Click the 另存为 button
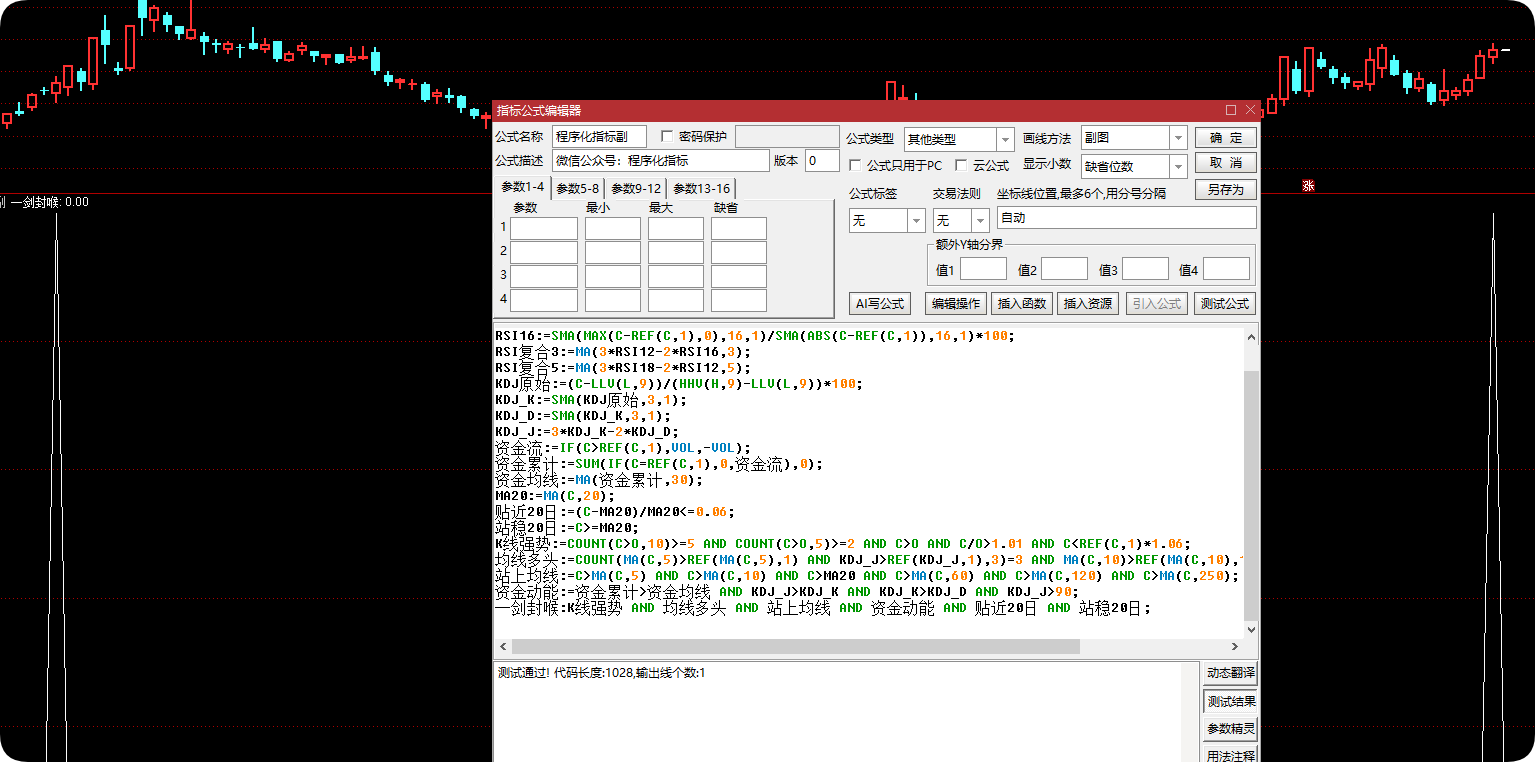The width and height of the screenshot is (1535, 762). (x=1225, y=189)
